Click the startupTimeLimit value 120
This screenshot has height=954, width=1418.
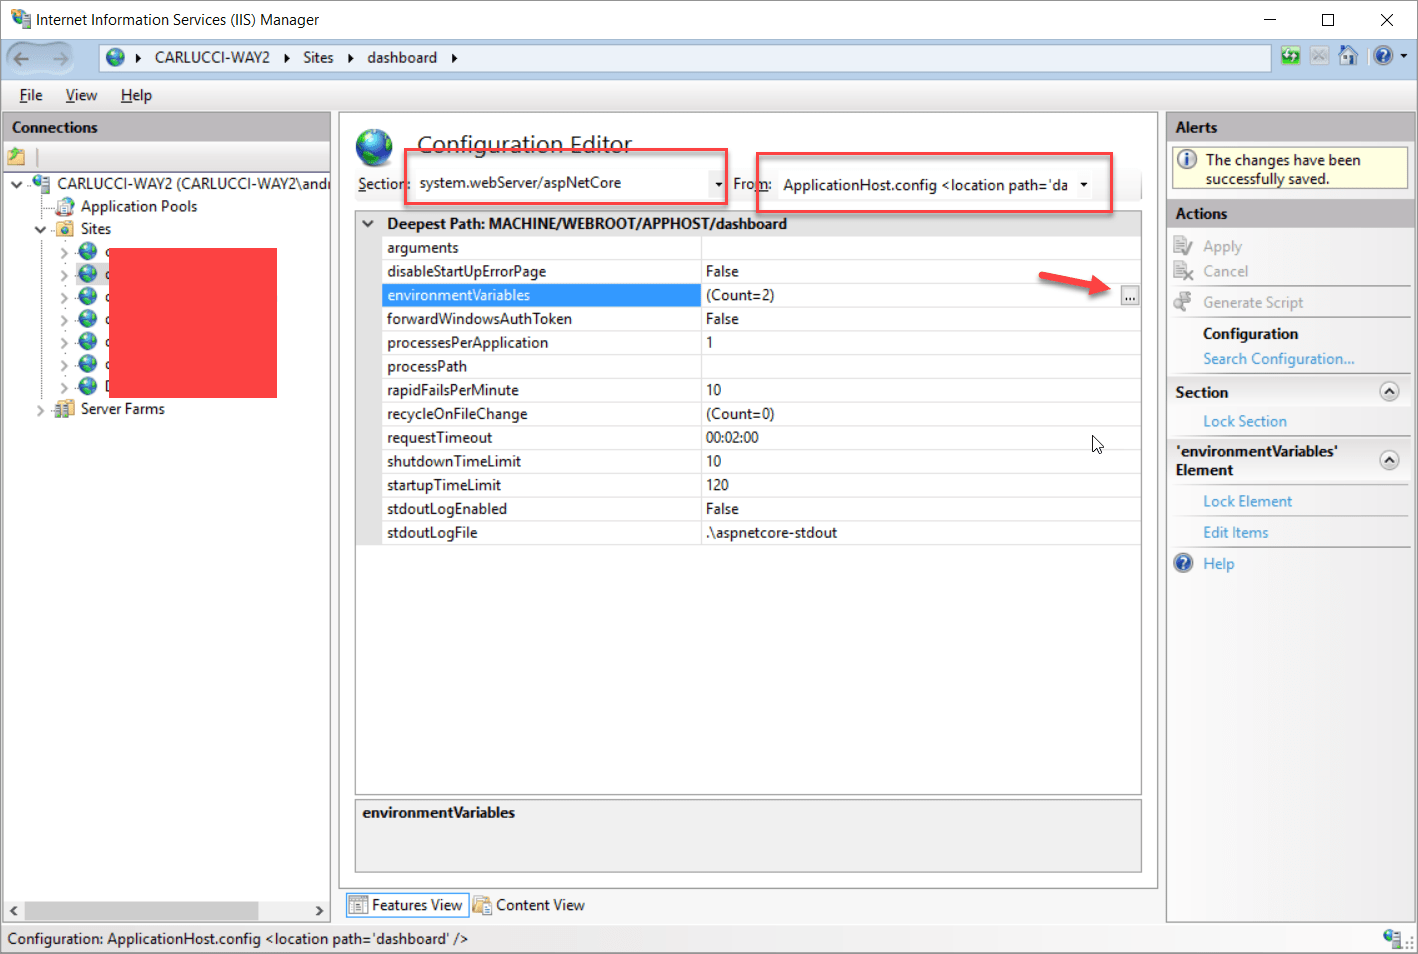tap(717, 485)
